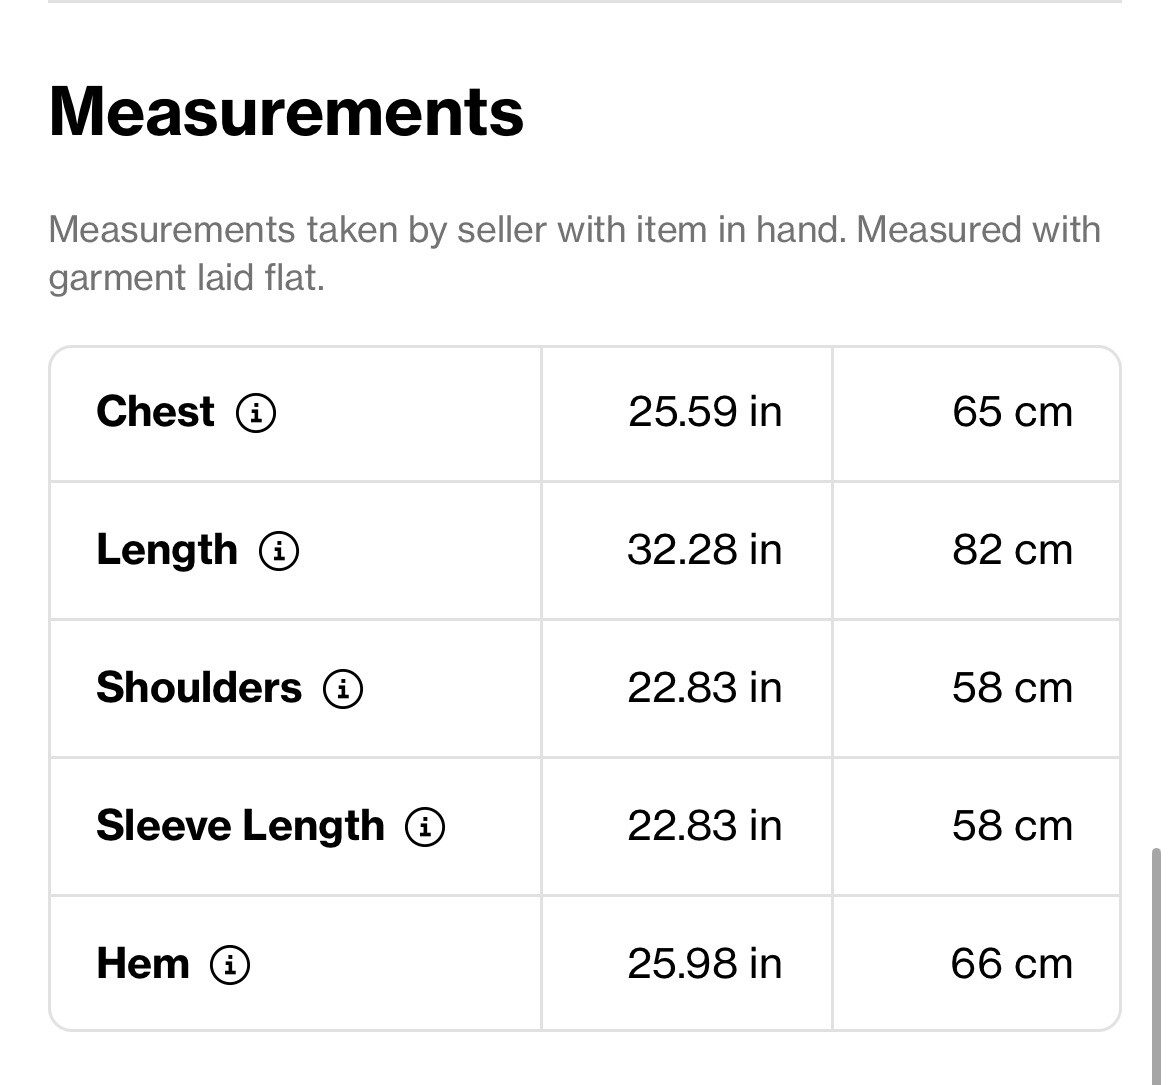Select the Chest row label
Viewport: 1170px width, 1085px height.
(155, 412)
